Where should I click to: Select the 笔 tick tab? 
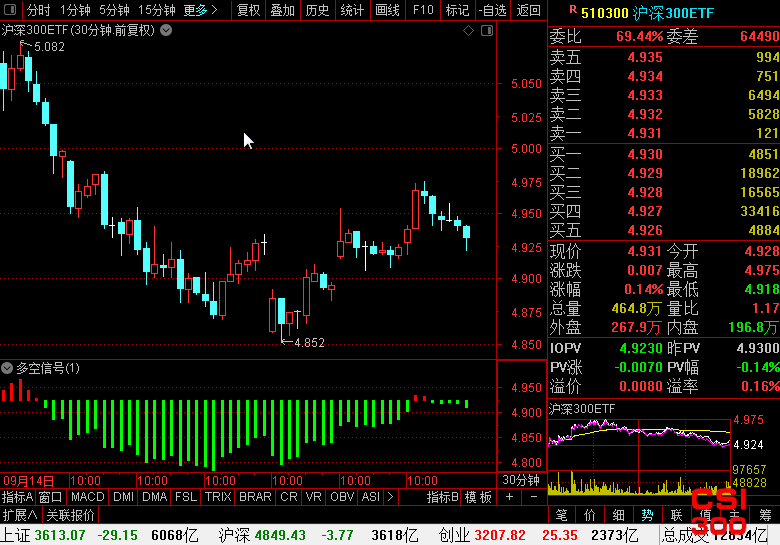point(562,515)
